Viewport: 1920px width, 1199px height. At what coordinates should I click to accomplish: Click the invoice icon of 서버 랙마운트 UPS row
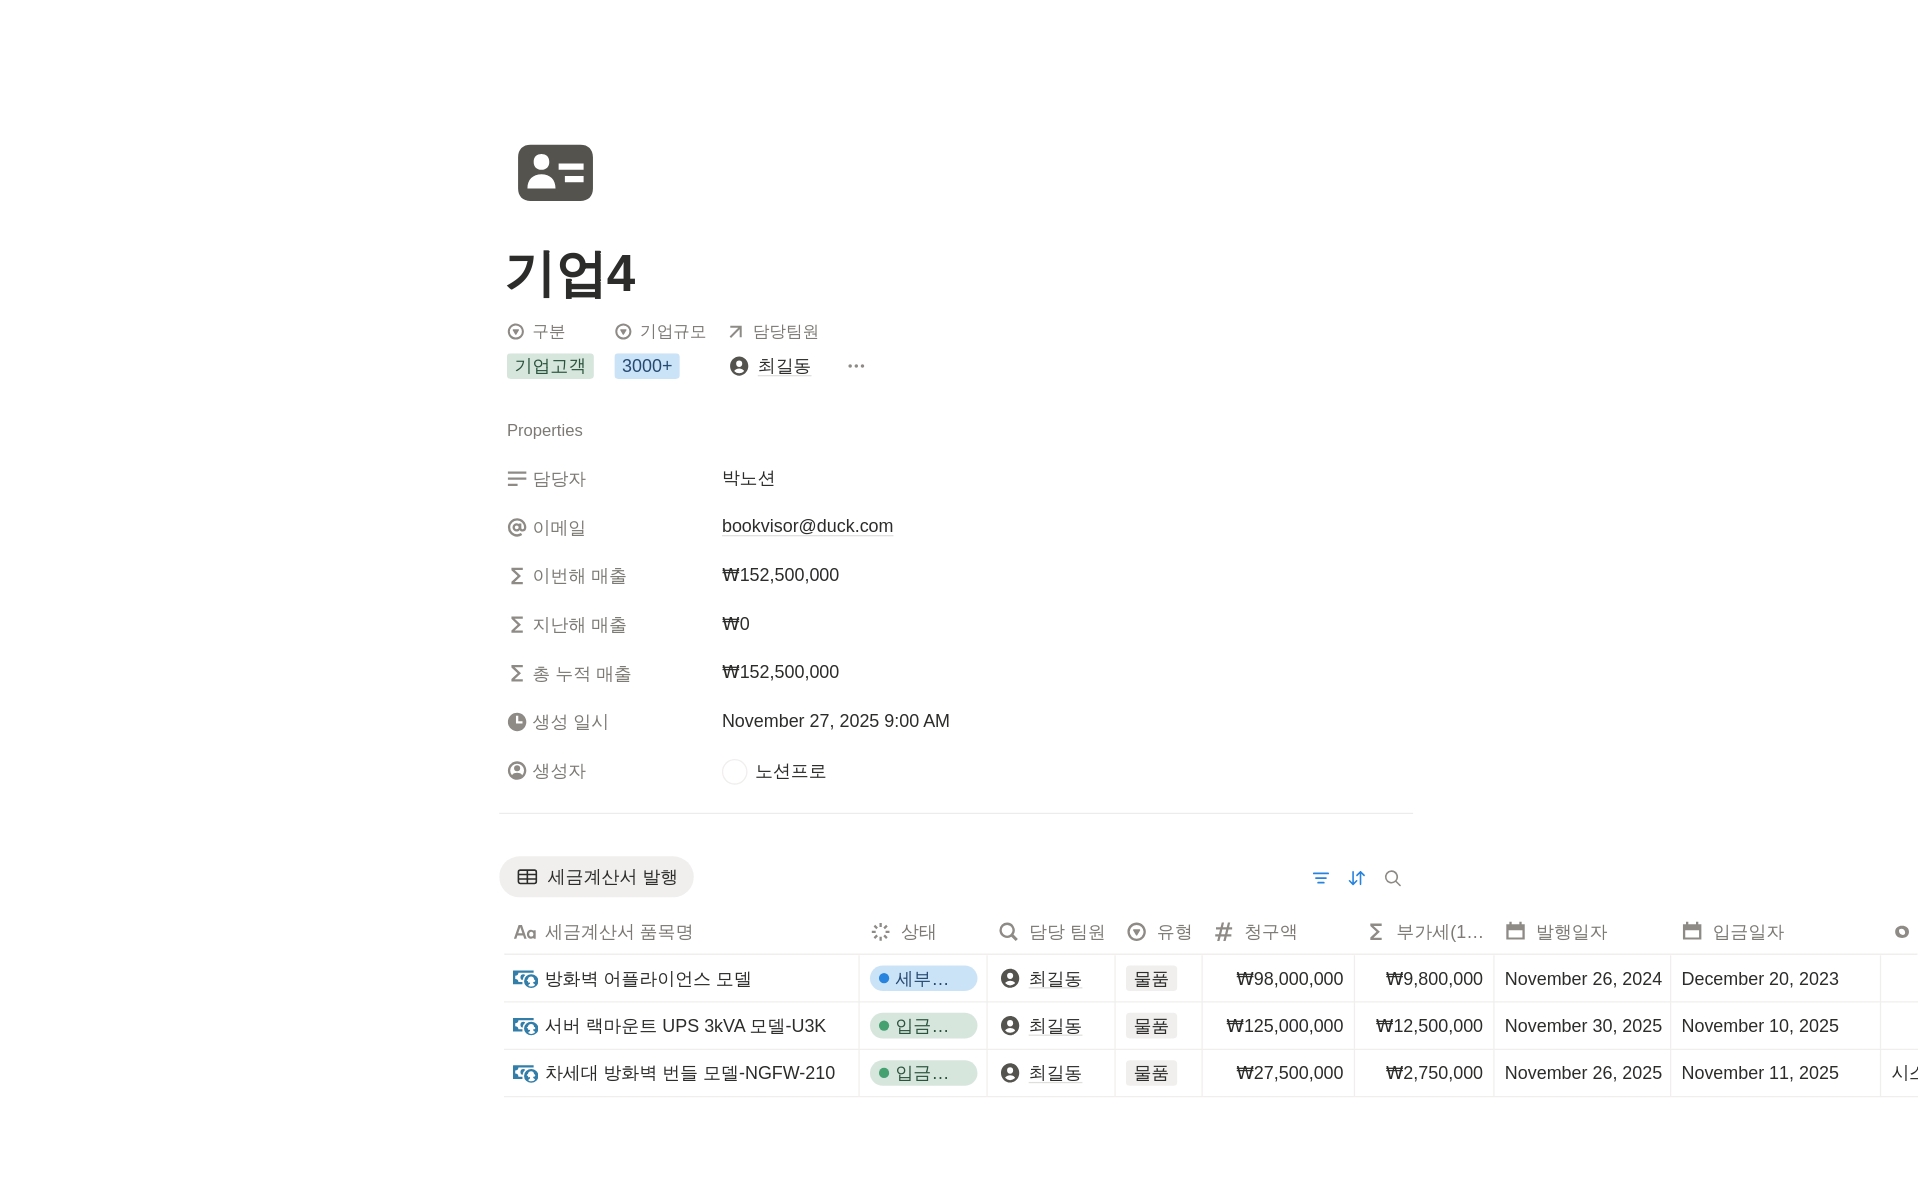click(x=525, y=1026)
